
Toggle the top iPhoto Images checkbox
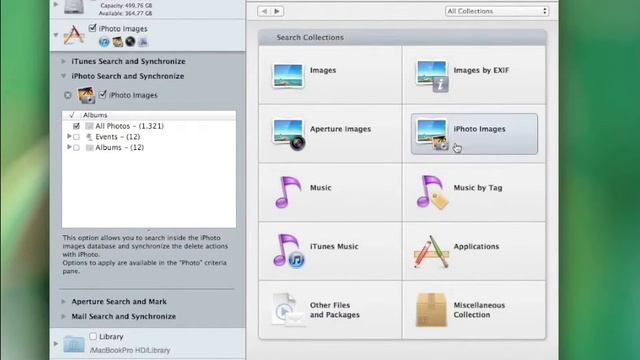[x=92, y=28]
